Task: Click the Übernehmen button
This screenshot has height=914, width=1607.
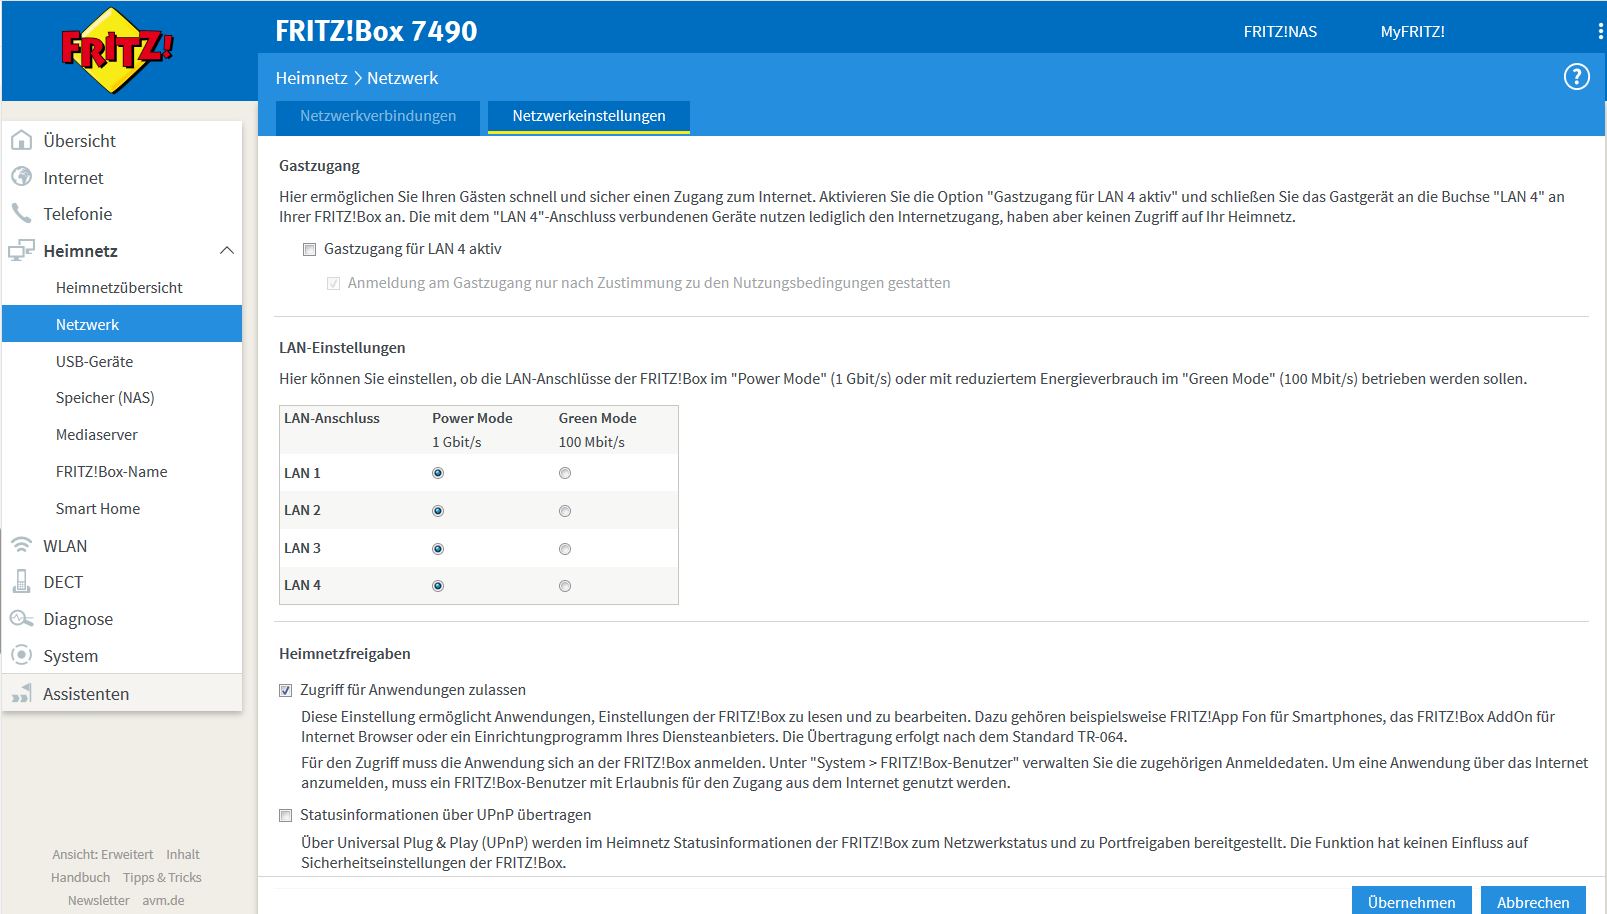Action: (x=1411, y=901)
